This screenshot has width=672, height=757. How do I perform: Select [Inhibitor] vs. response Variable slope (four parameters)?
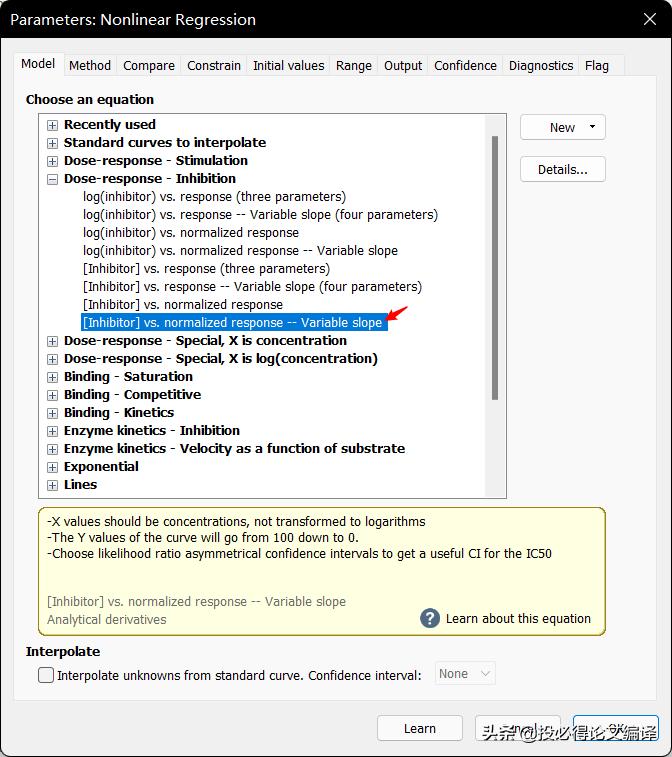click(x=252, y=287)
